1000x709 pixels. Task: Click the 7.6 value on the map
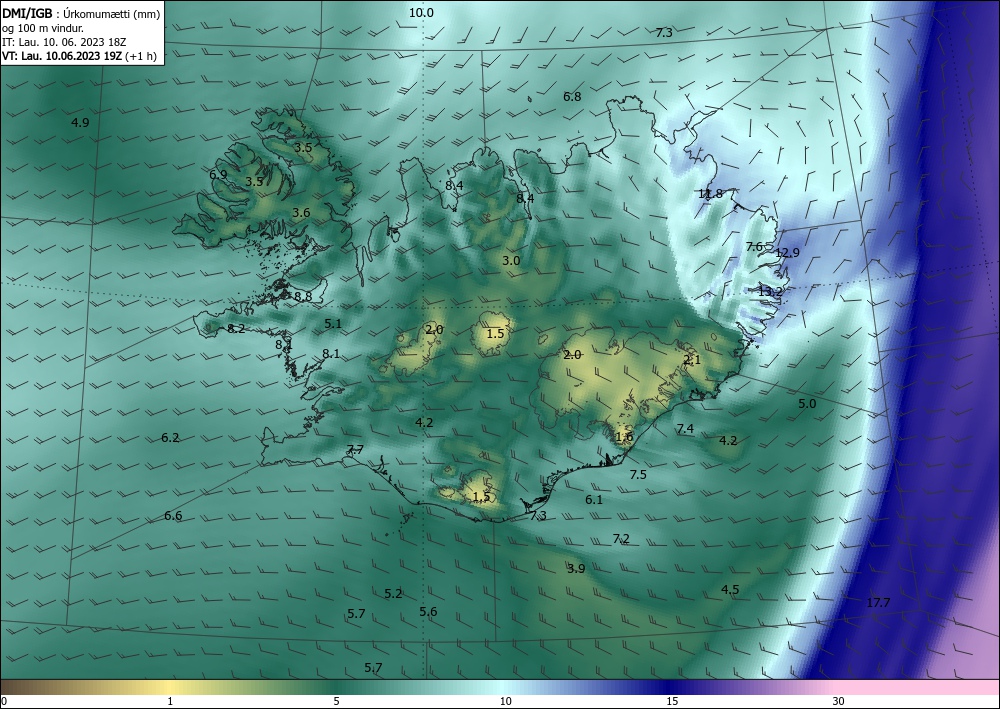point(754,247)
